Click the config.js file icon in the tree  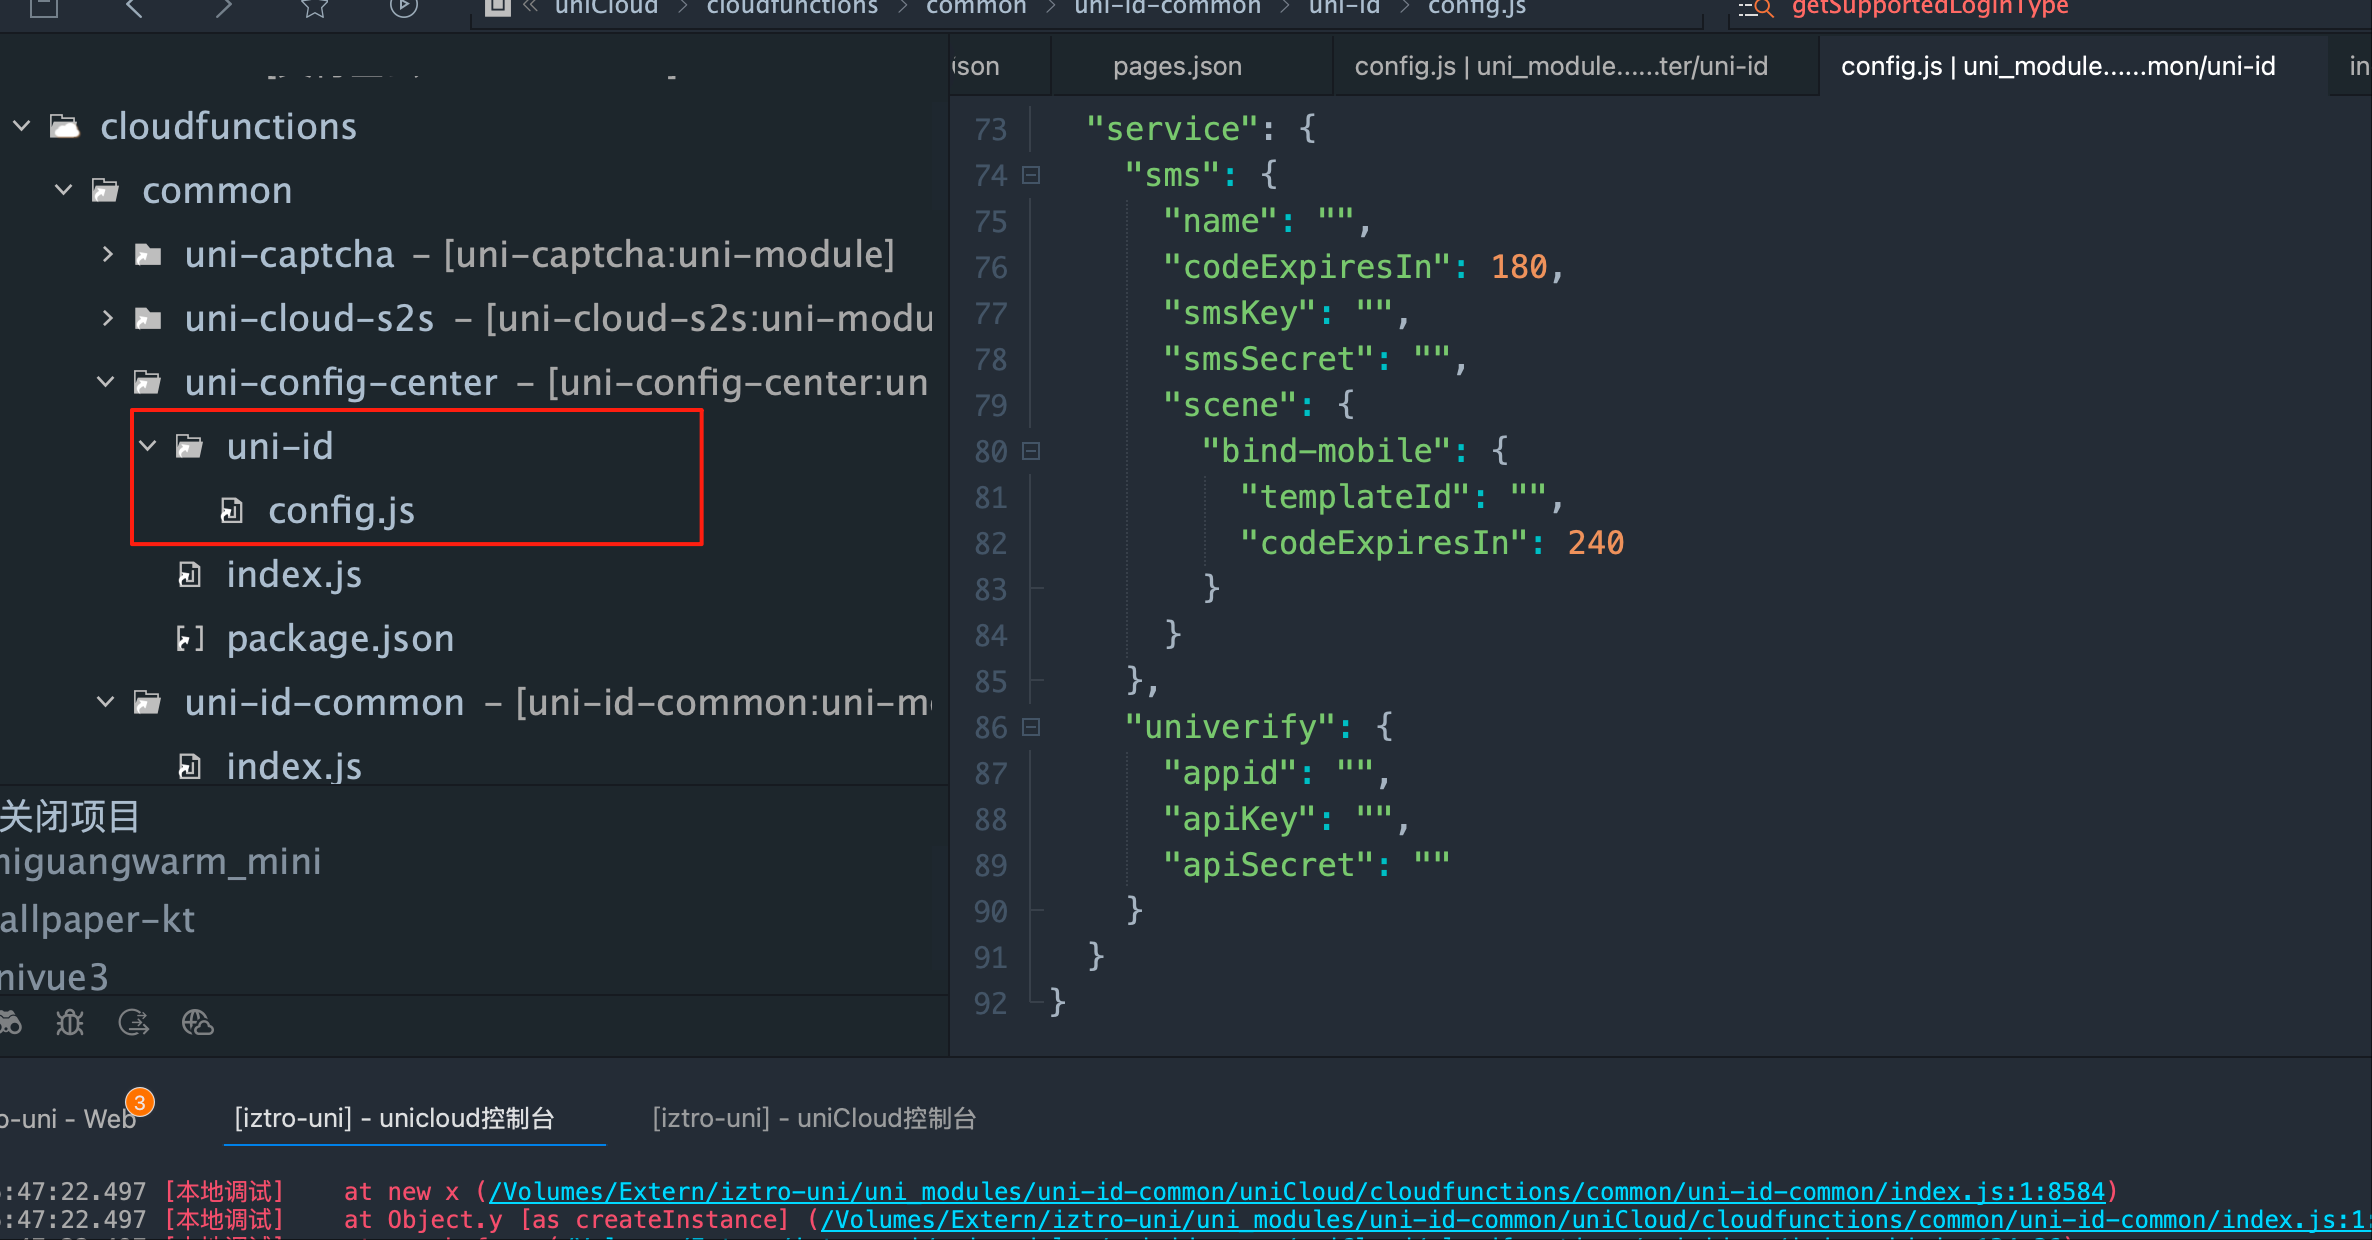(x=232, y=511)
